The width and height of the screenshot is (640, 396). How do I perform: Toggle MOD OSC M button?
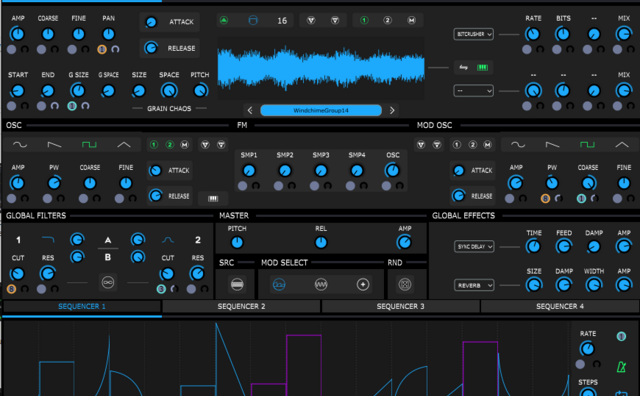coord(487,145)
